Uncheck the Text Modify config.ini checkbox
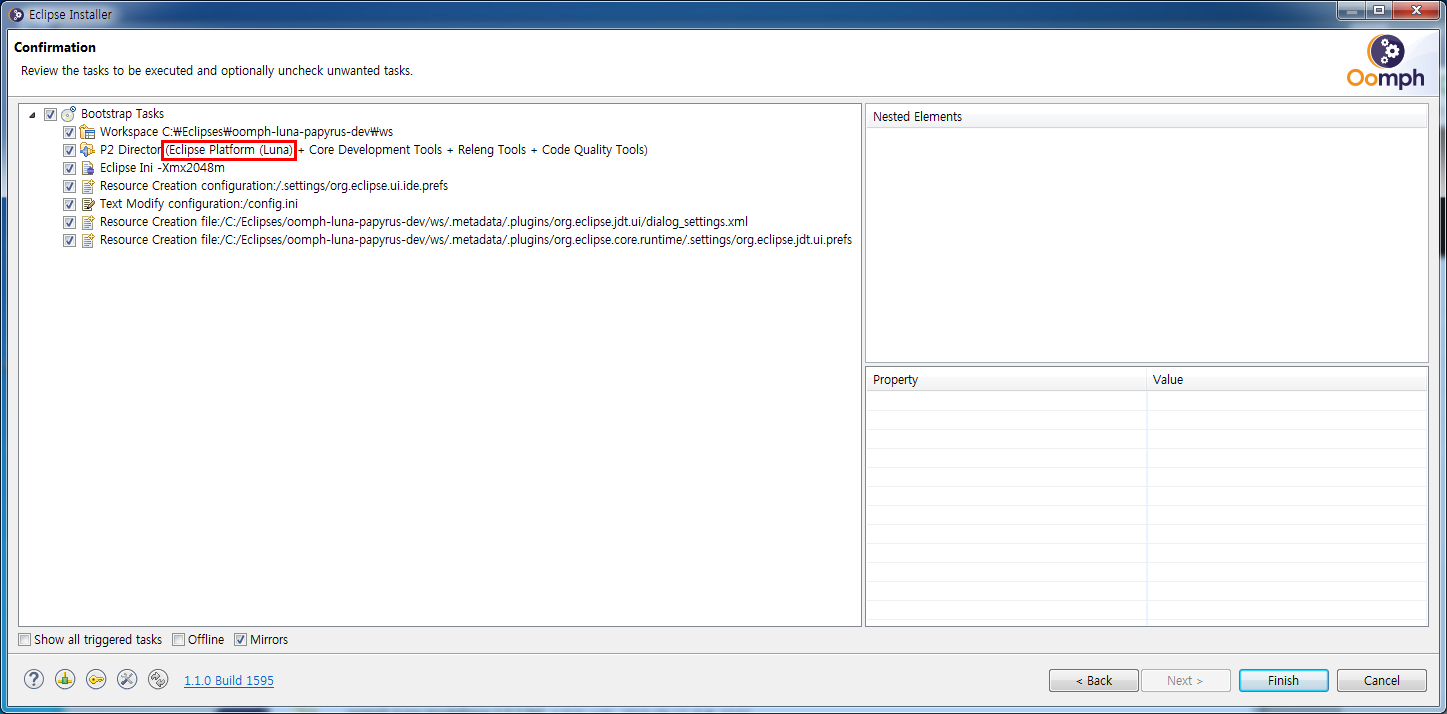This screenshot has width=1447, height=714. (x=69, y=204)
